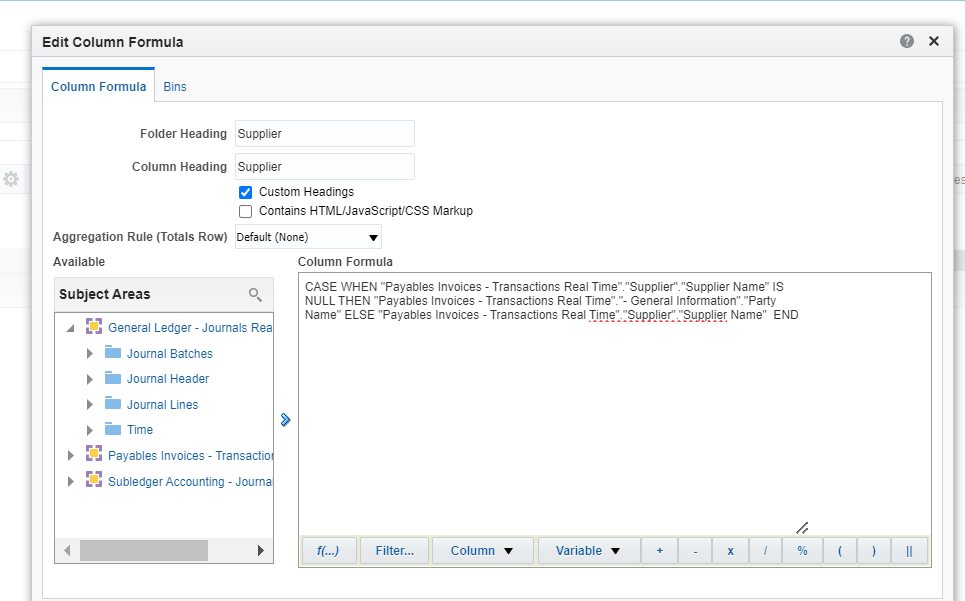Image resolution: width=965 pixels, height=601 pixels.
Task: Collapse the General Ledger - Journals node
Action: pyautogui.click(x=68, y=327)
